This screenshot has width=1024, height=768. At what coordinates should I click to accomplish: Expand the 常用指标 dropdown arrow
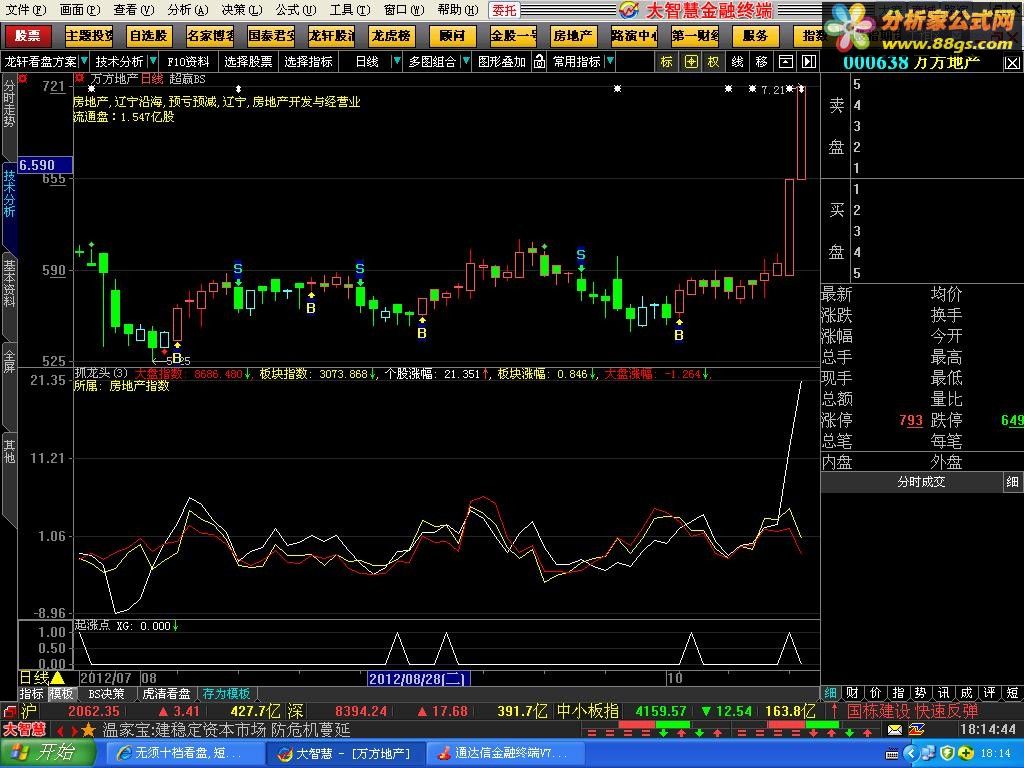[x=610, y=61]
